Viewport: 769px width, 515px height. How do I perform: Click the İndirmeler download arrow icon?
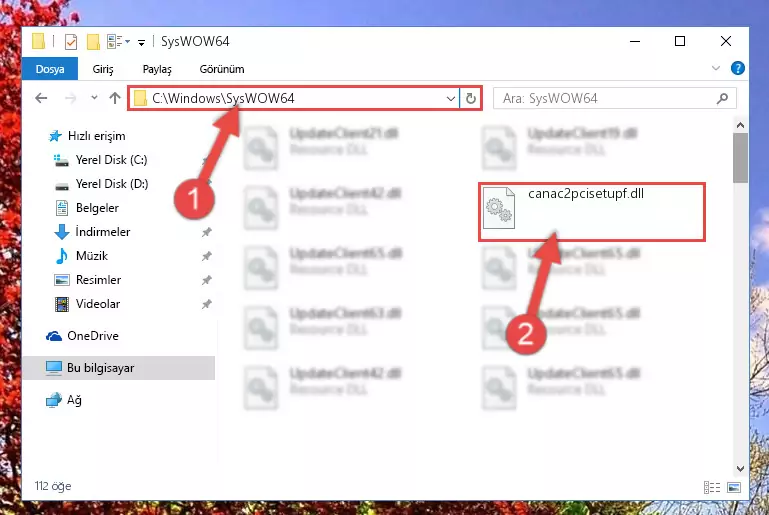click(62, 232)
